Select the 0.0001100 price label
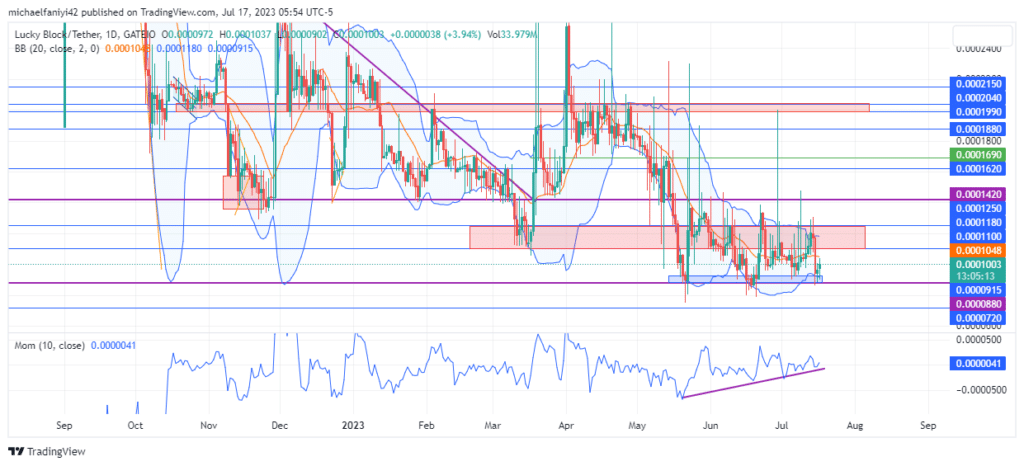 (x=977, y=236)
